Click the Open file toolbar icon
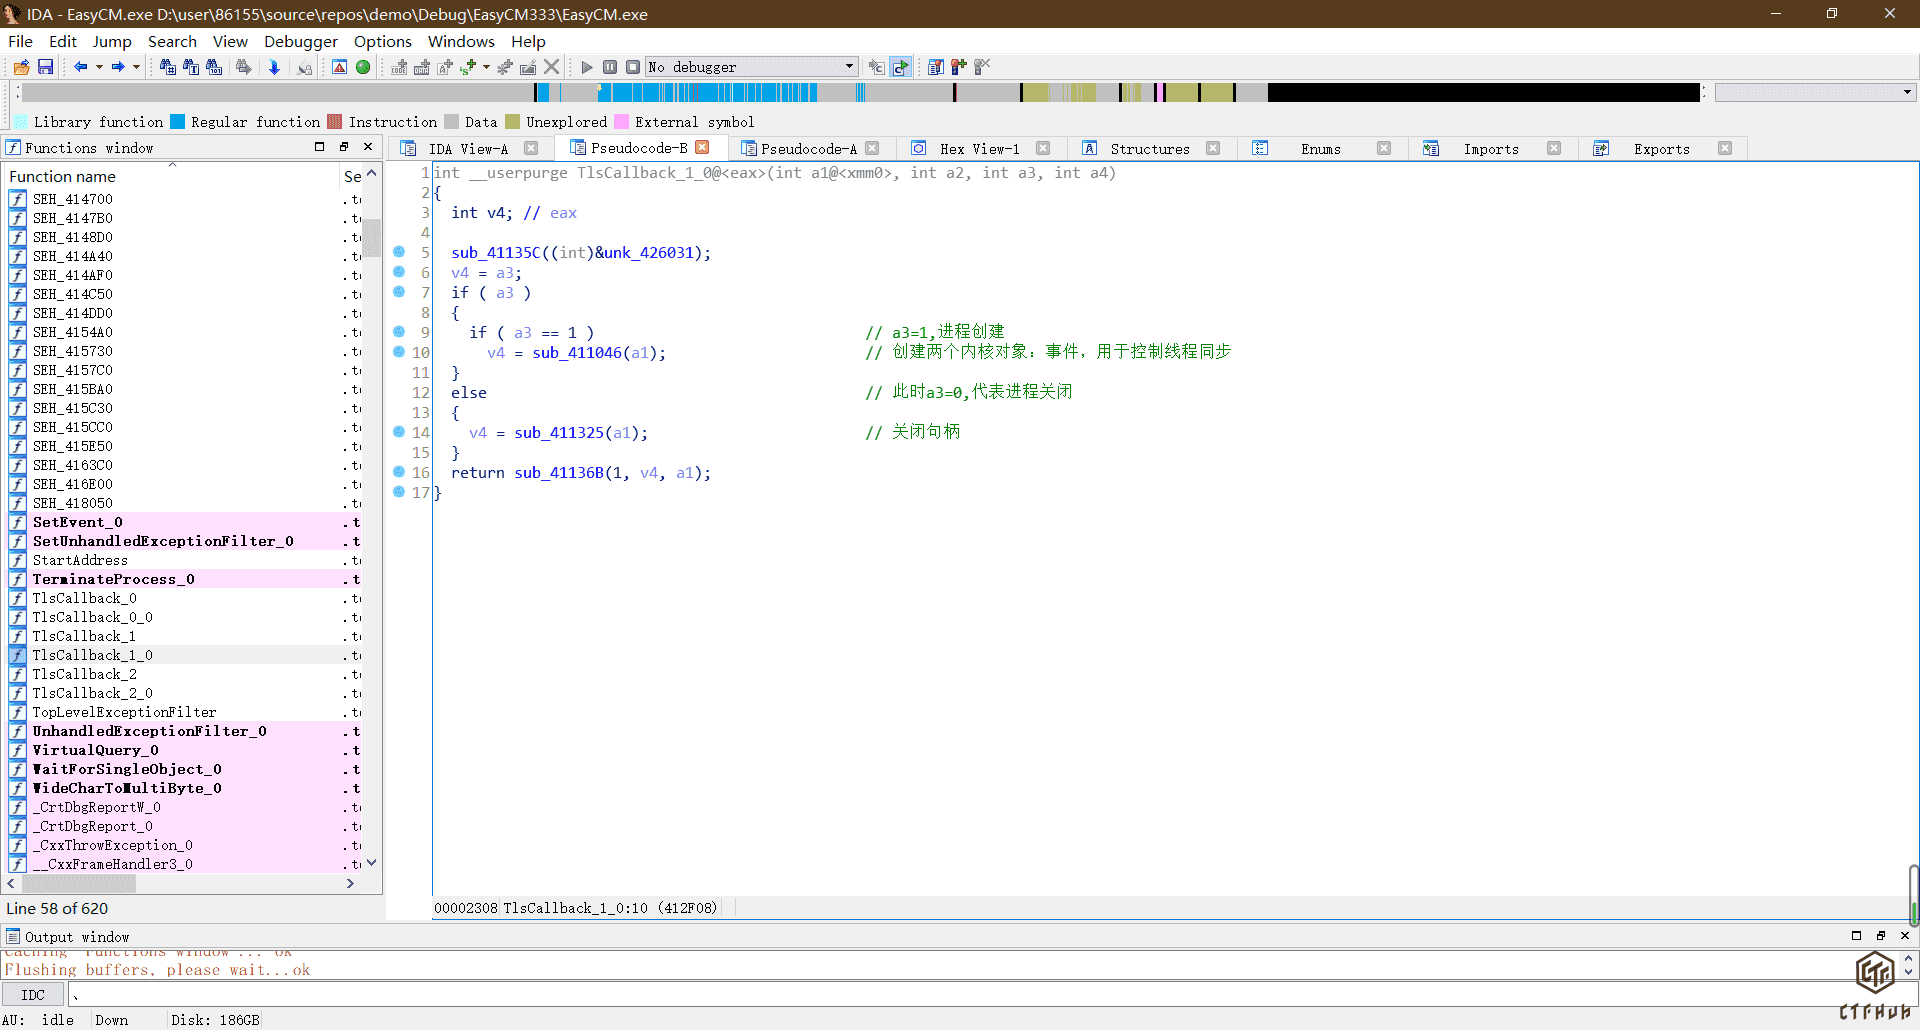Screen dimensions: 1920x1030 coord(21,67)
